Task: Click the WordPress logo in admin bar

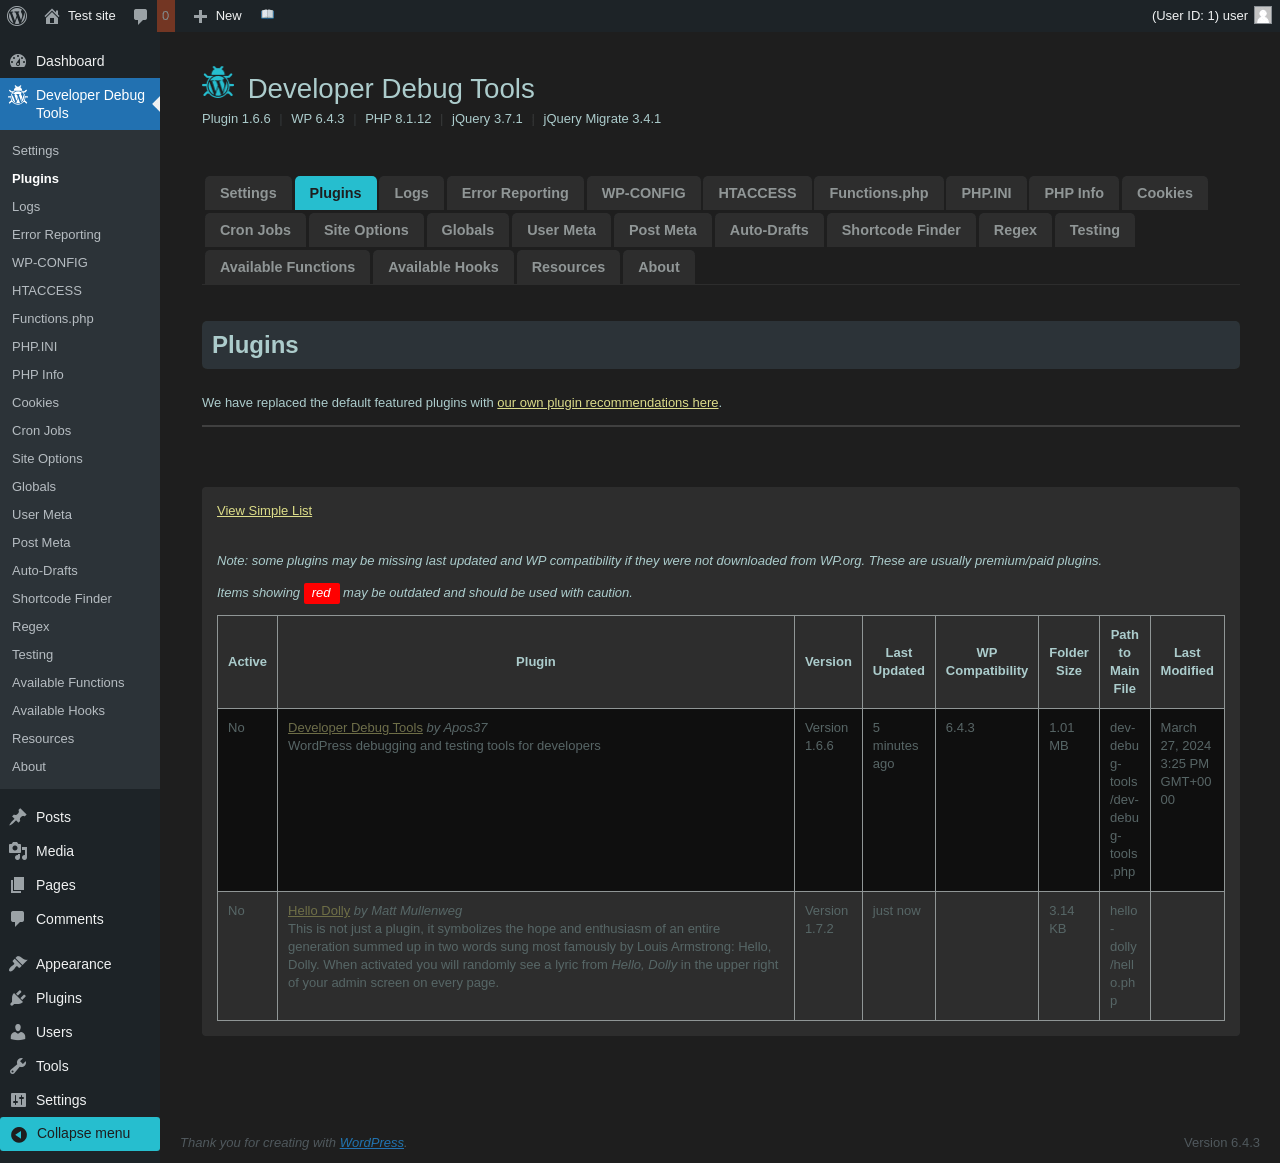Action: [17, 16]
